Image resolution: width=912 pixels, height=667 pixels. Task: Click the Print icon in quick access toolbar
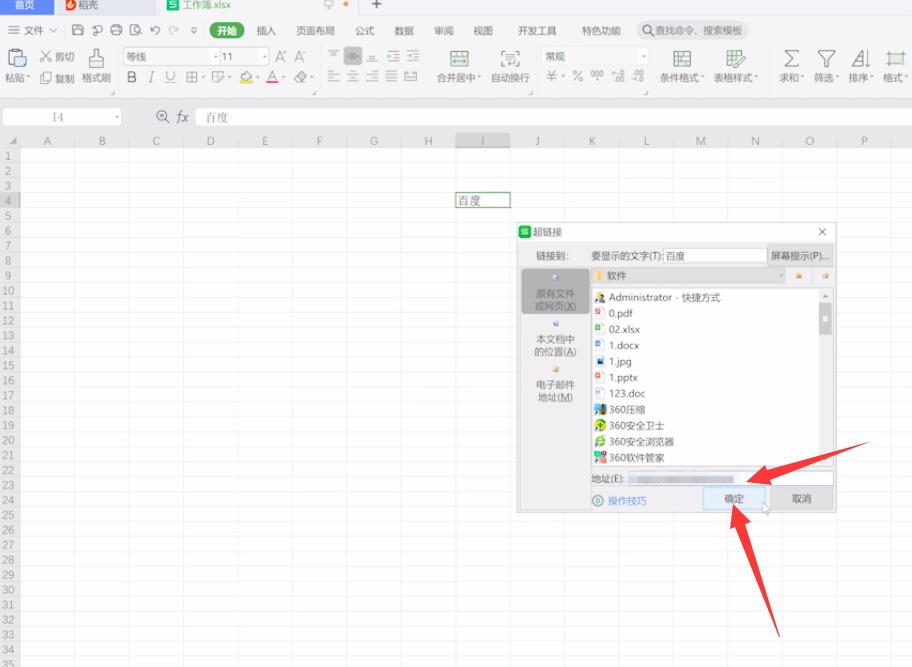click(x=116, y=30)
